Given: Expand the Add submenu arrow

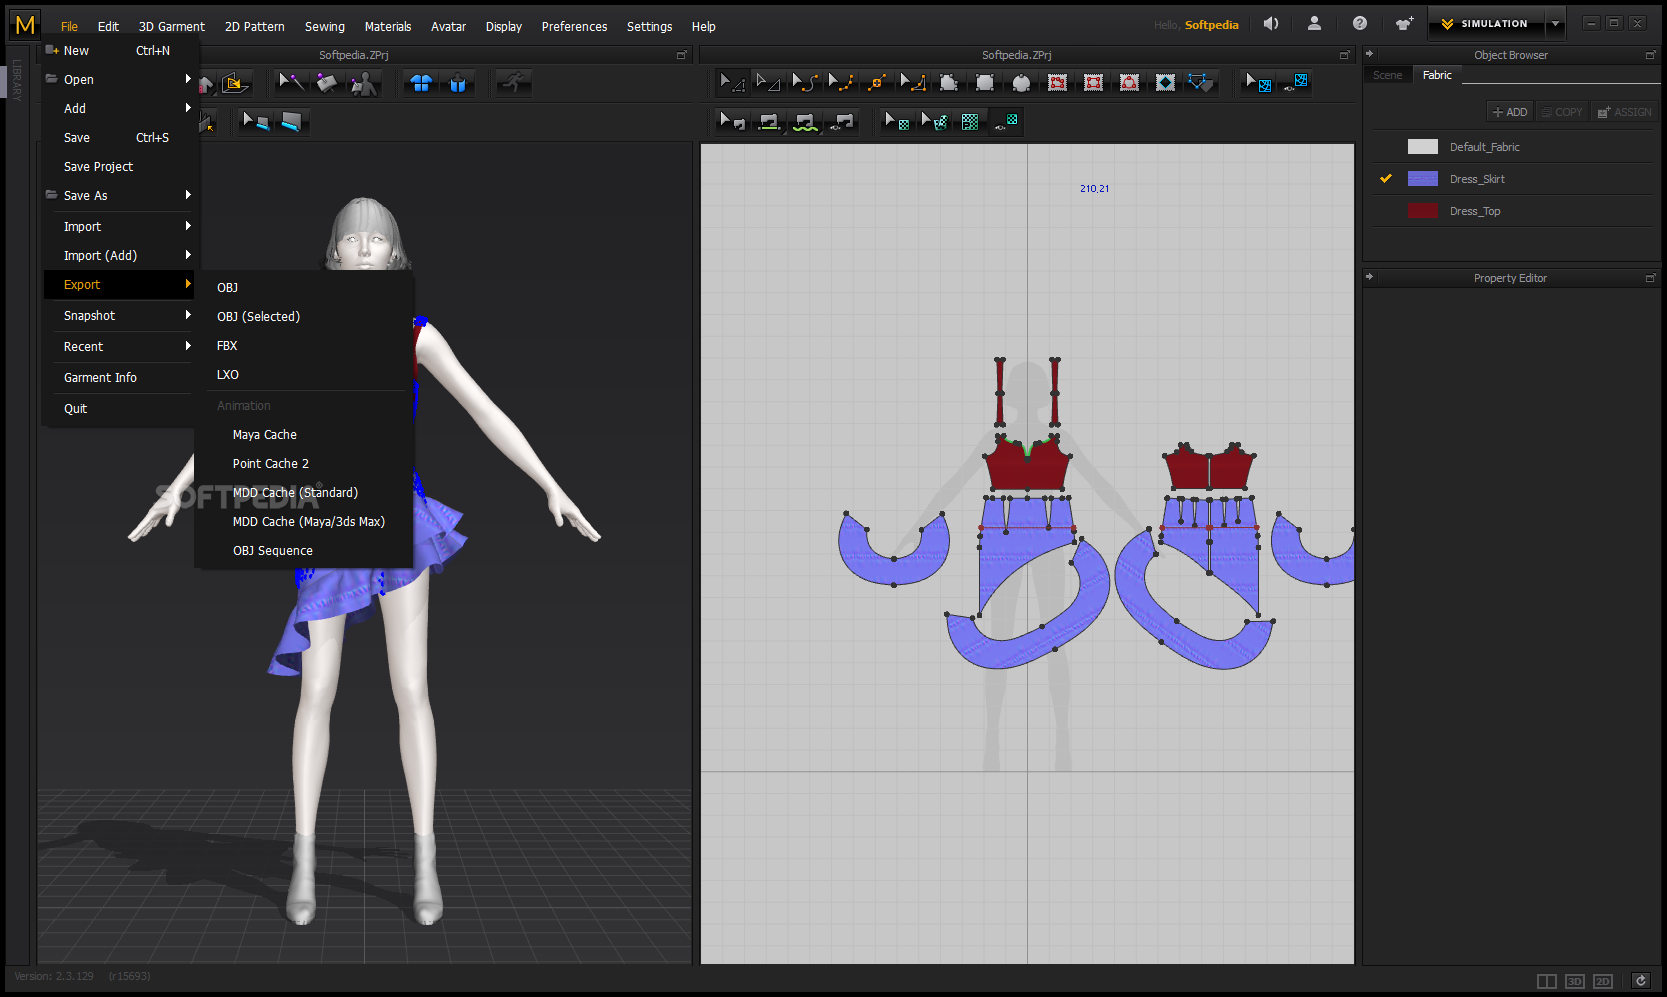Looking at the screenshot, I should [x=188, y=108].
